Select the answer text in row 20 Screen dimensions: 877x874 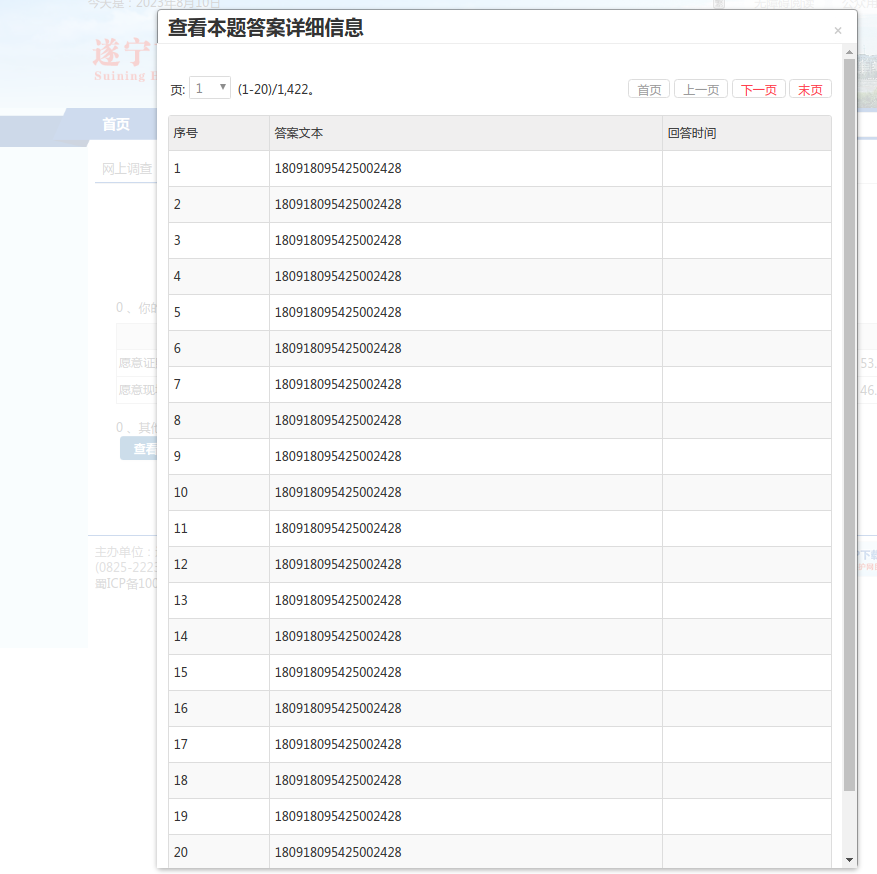point(338,853)
